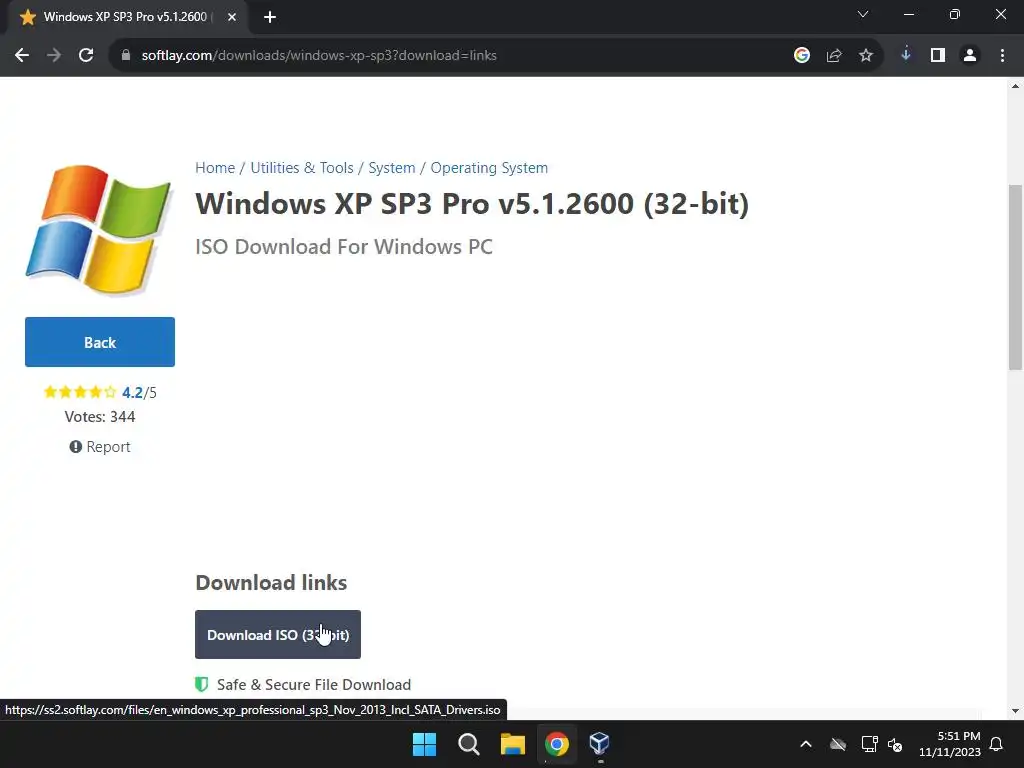Click the padlock site info icon
This screenshot has height=768, width=1024.
pyautogui.click(x=126, y=56)
